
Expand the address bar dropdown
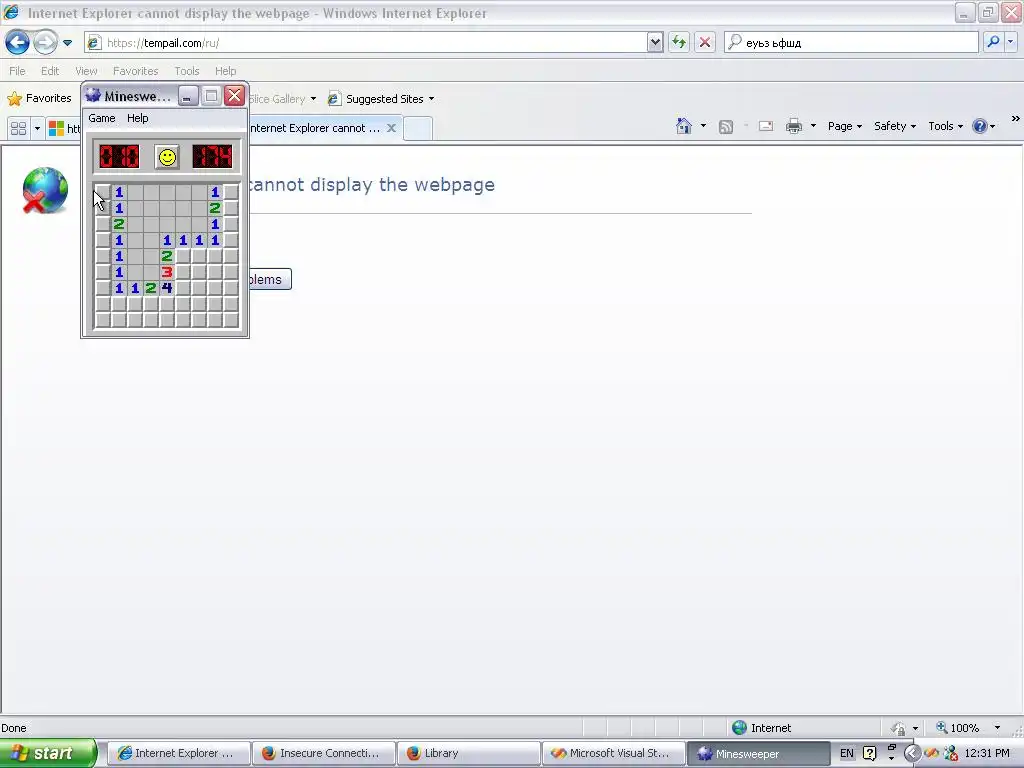655,43
